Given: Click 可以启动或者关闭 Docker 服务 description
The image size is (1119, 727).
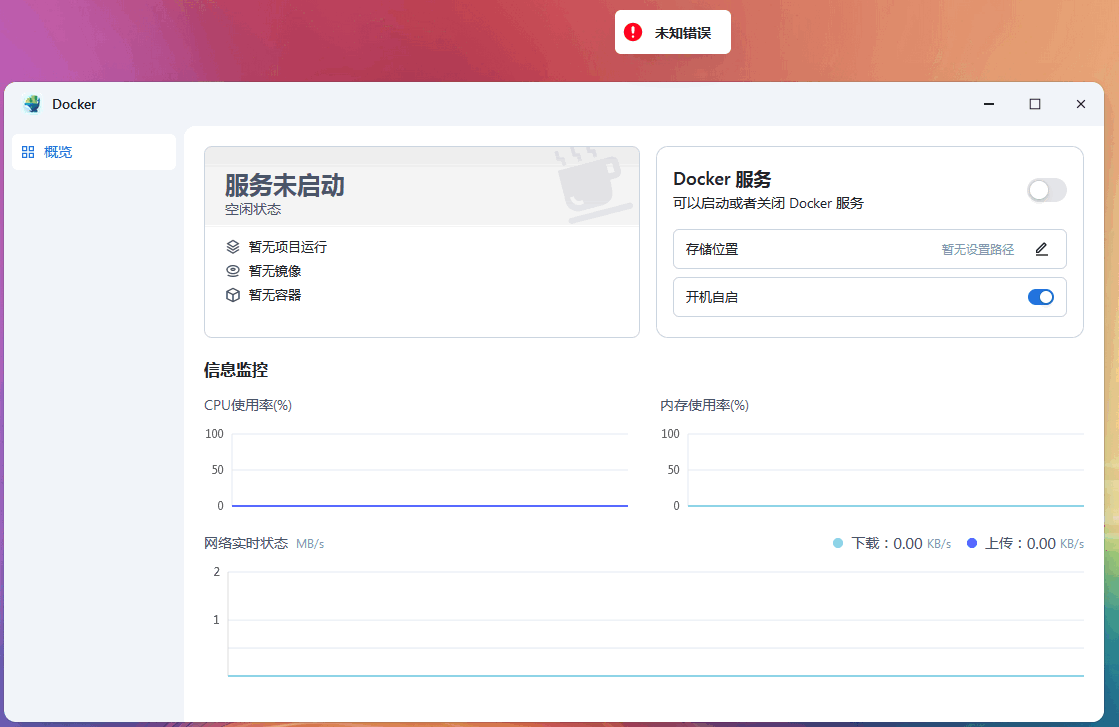Looking at the screenshot, I should point(769,203).
